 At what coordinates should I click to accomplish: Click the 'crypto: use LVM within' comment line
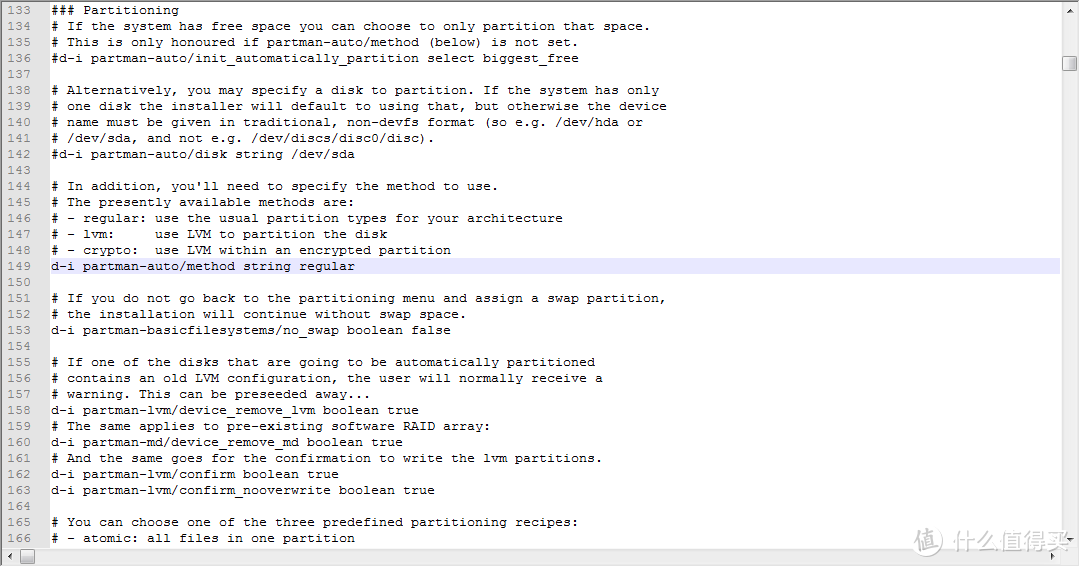251,250
